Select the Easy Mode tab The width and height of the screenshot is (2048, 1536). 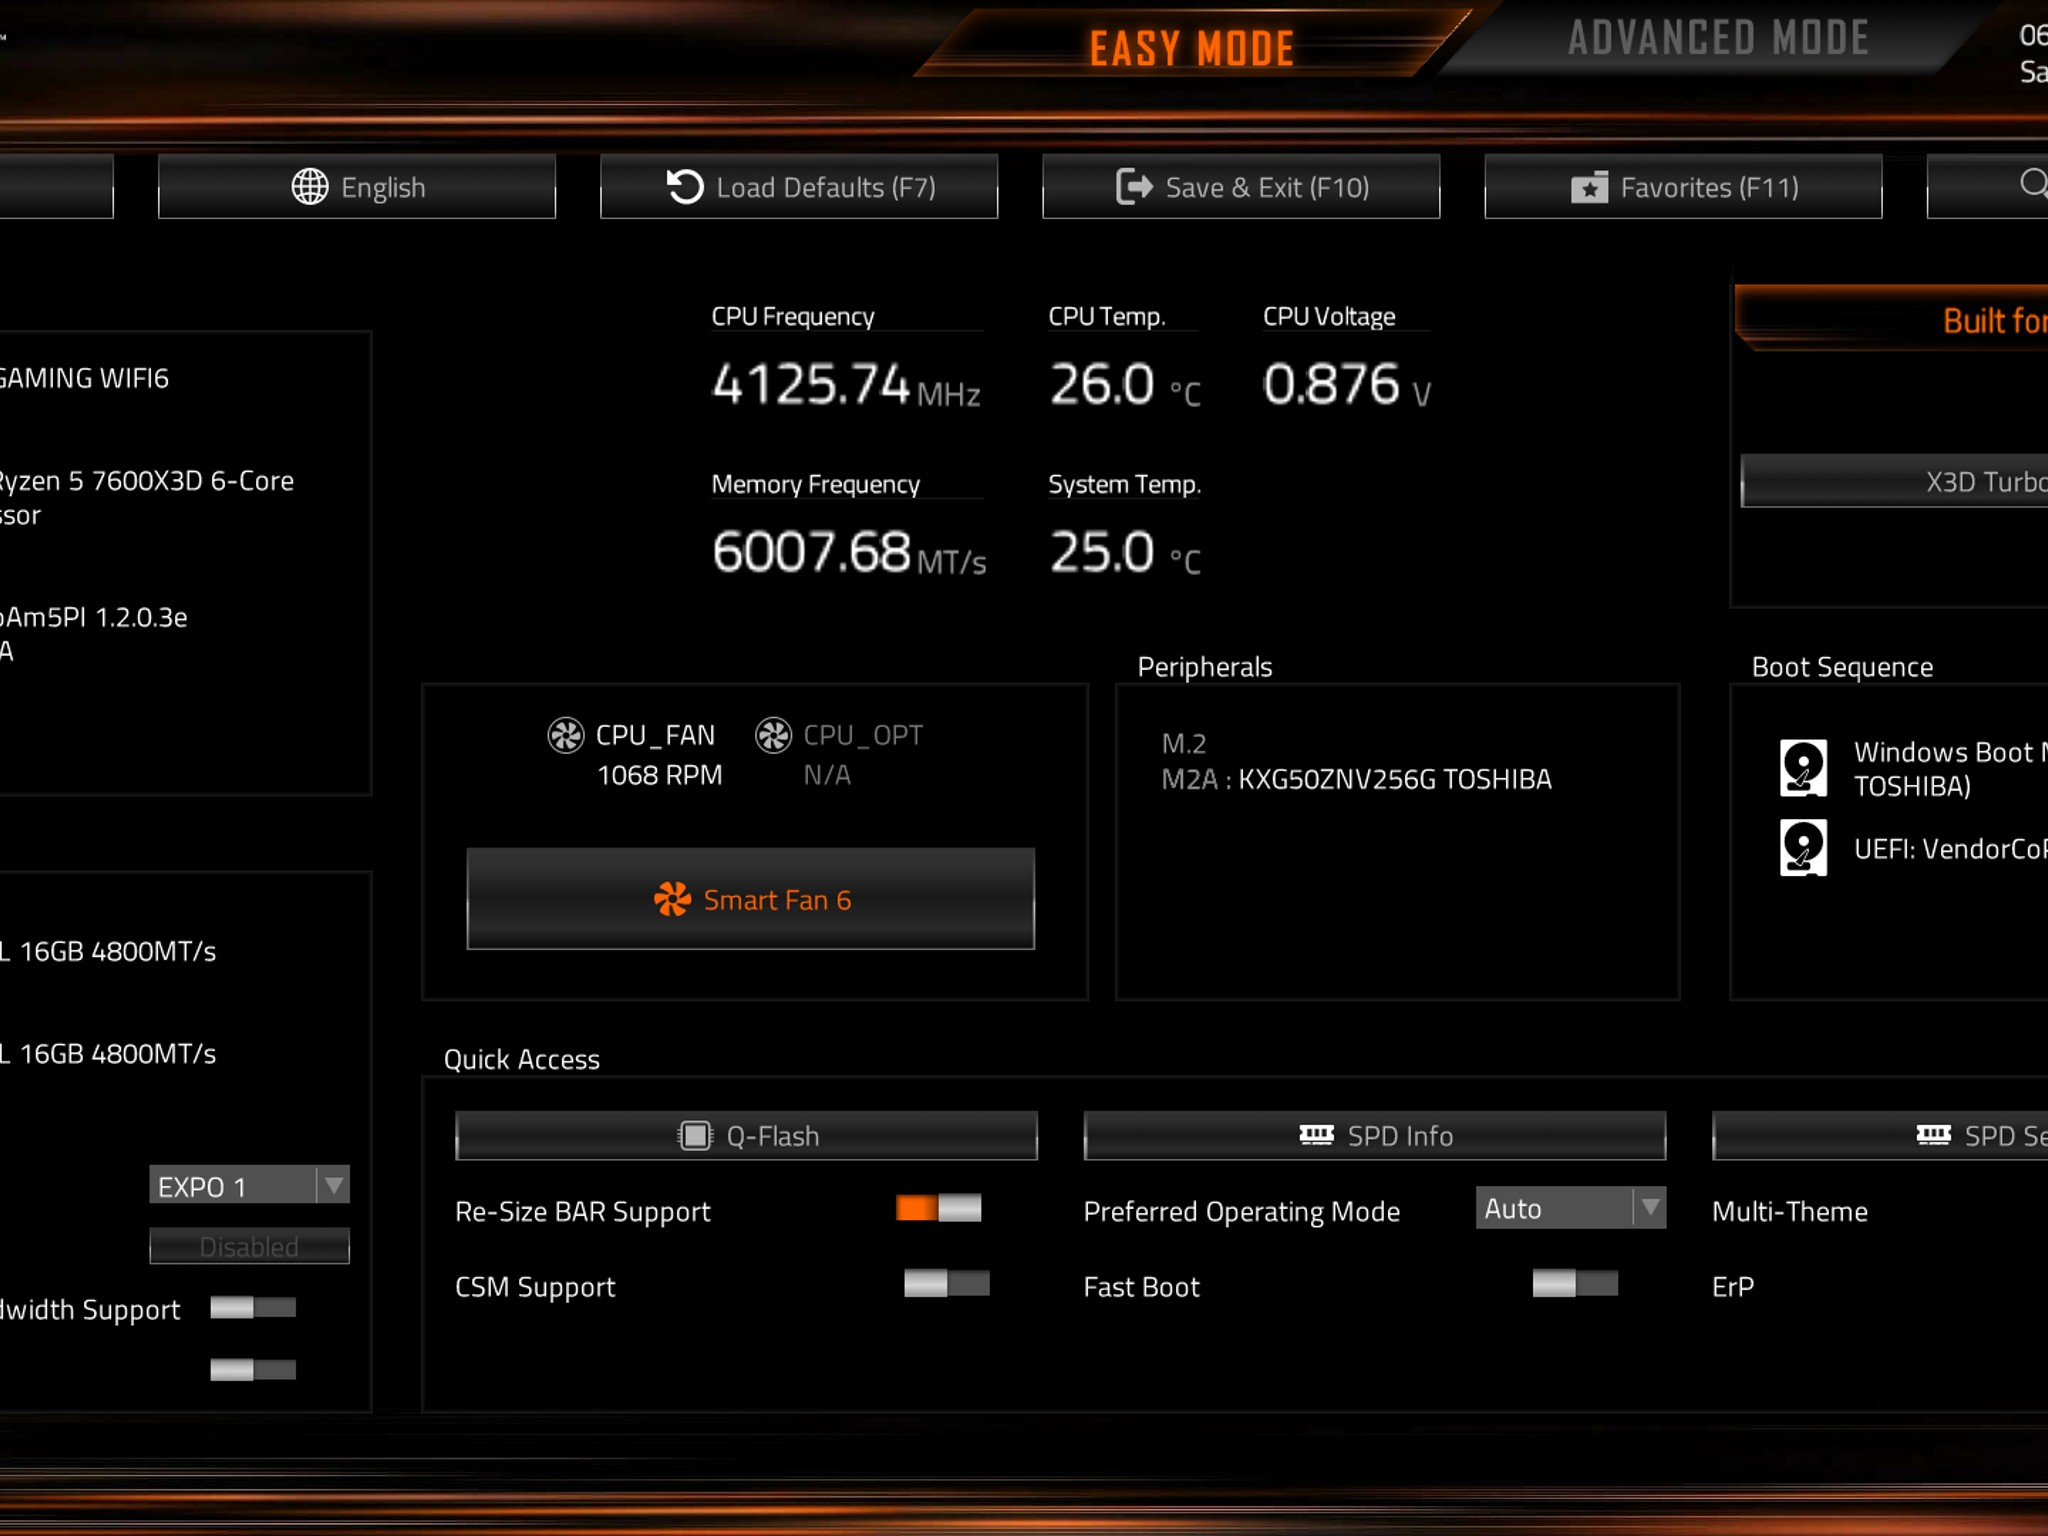1192,47
